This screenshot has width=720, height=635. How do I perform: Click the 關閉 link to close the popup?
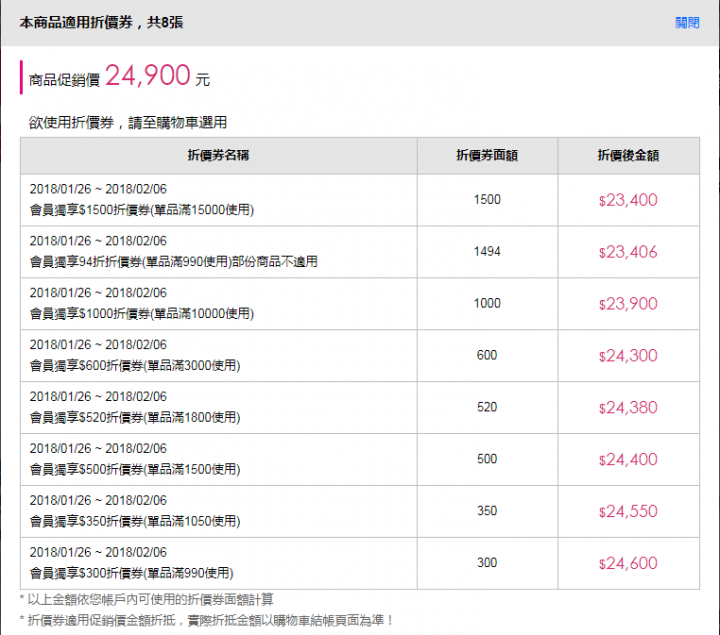coord(687,22)
